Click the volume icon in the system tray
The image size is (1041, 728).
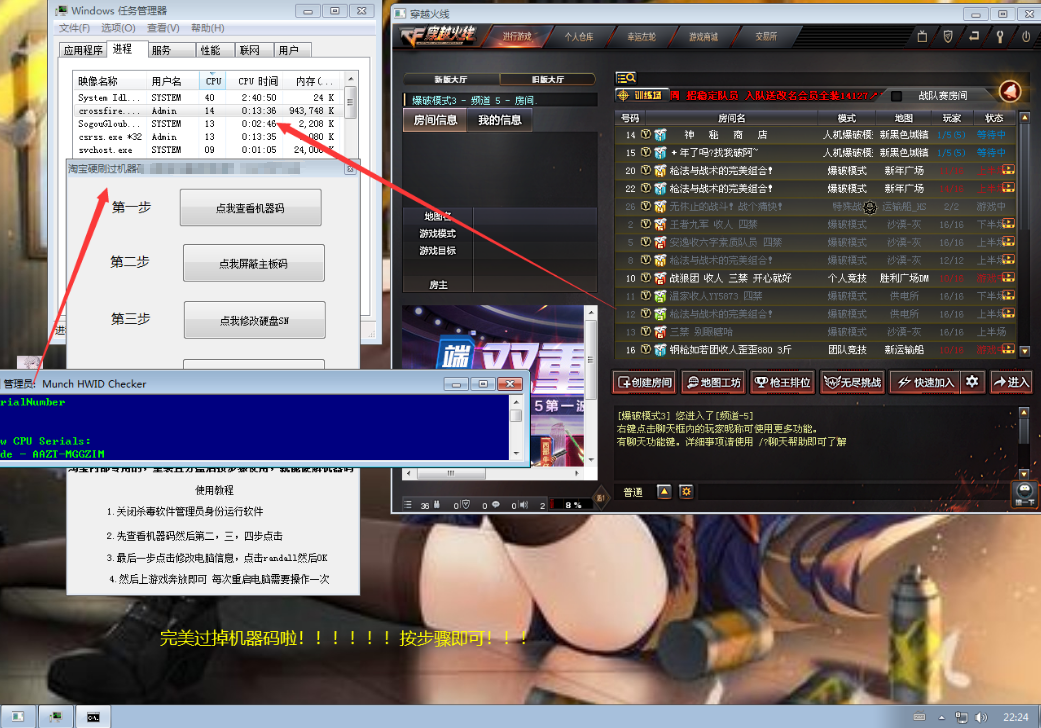tap(980, 717)
